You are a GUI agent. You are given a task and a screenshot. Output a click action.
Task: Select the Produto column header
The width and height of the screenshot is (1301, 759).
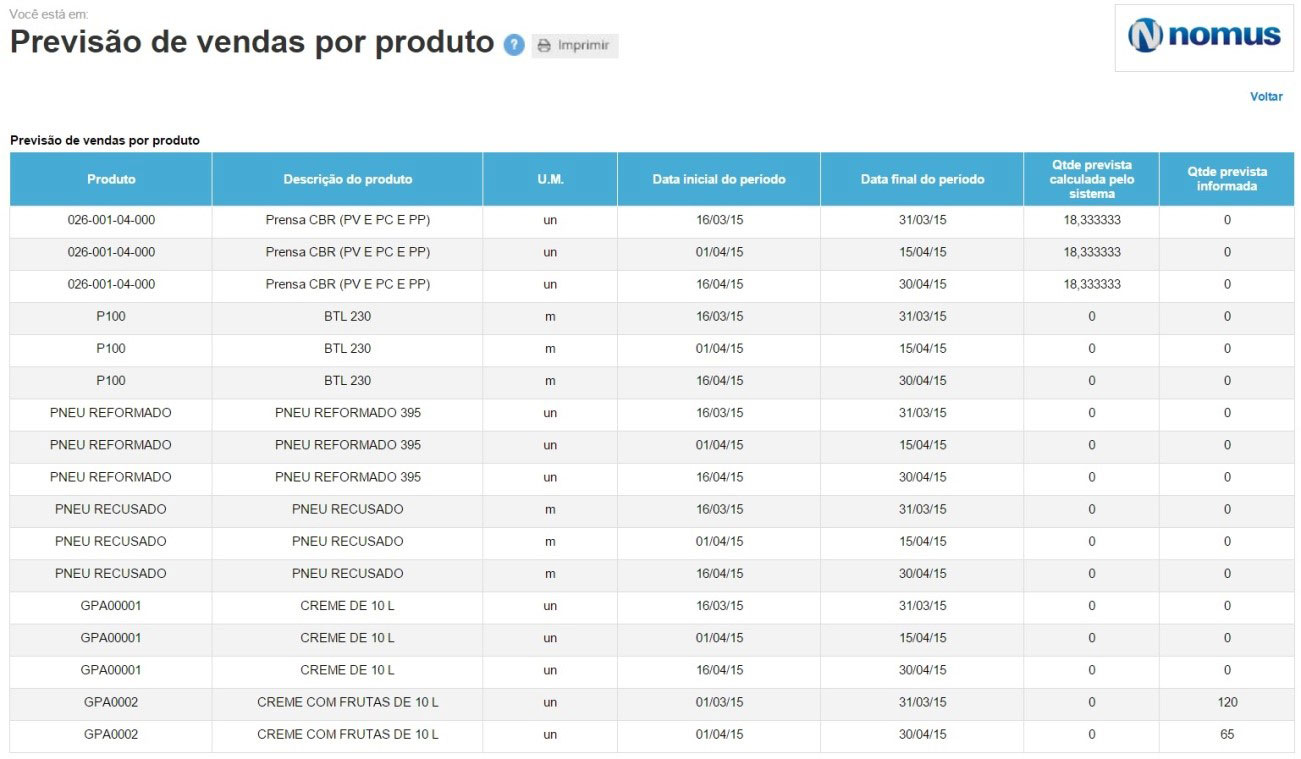coord(111,179)
